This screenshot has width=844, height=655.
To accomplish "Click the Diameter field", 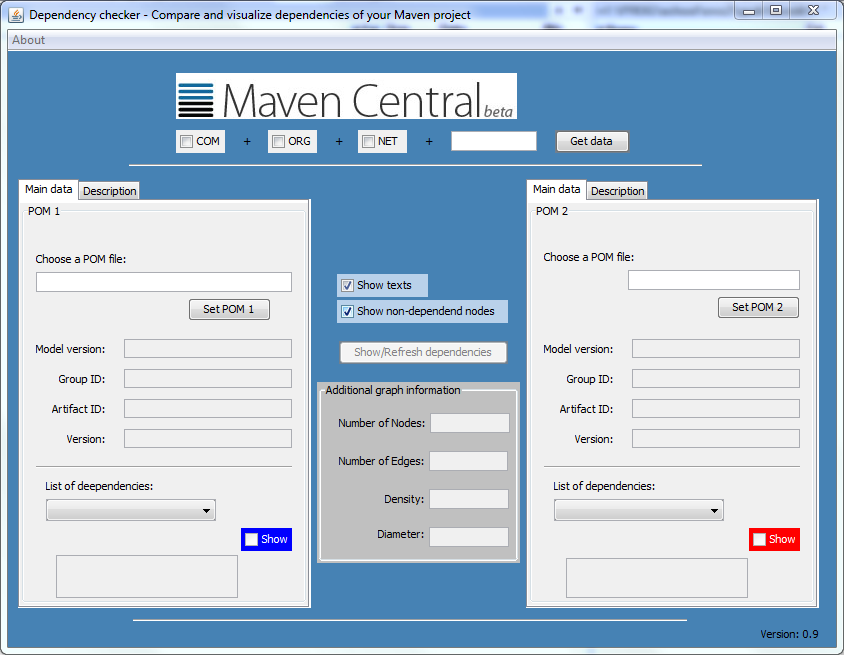I will point(469,537).
